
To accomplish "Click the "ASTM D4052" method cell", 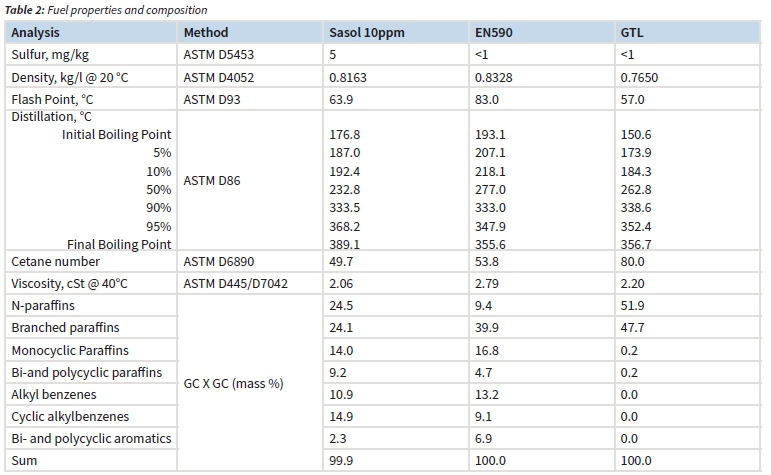I will click(218, 78).
